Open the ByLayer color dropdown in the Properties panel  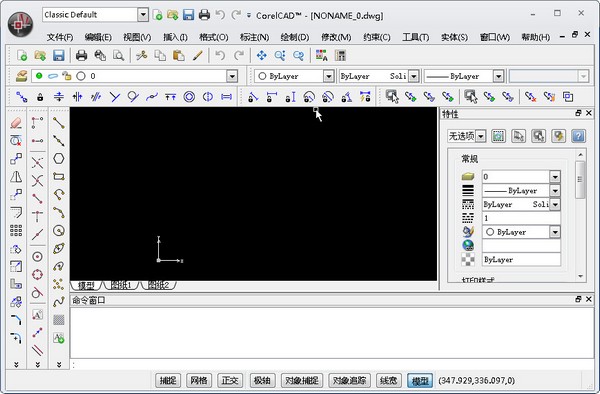tap(555, 232)
